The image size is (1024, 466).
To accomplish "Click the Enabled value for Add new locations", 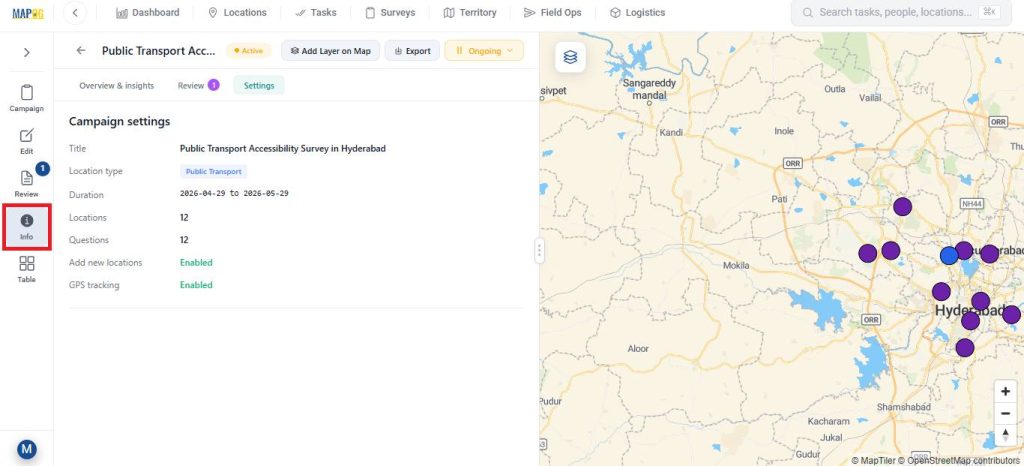I will coord(197,262).
